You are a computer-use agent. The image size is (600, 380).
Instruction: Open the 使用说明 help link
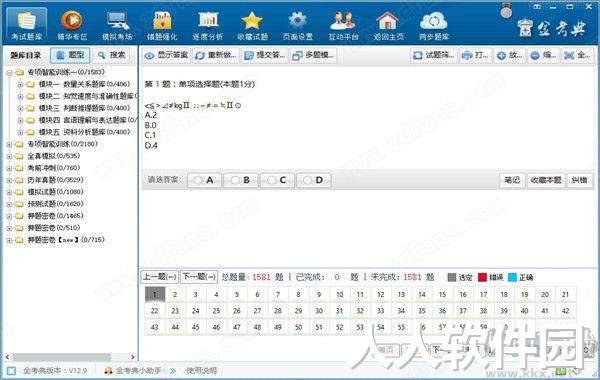(201, 370)
